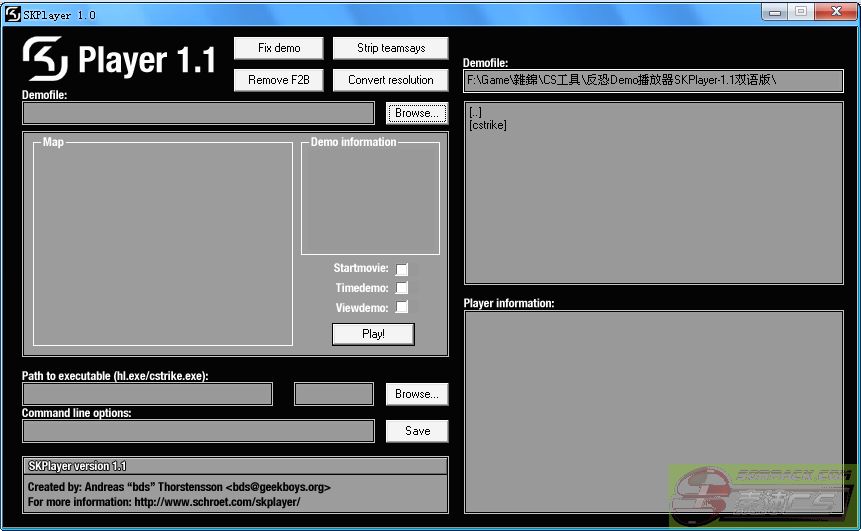Click the SKPlayer title bar icon
The width and height of the screenshot is (861, 531).
click(x=13, y=14)
